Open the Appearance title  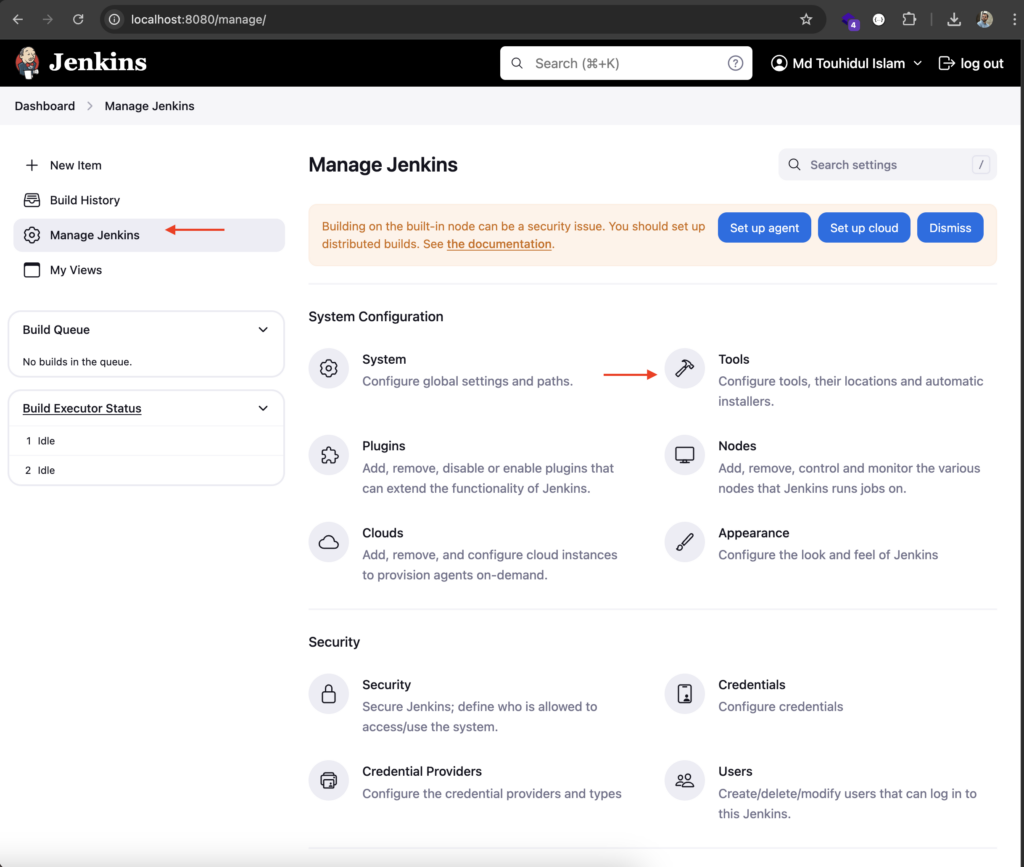[754, 533]
